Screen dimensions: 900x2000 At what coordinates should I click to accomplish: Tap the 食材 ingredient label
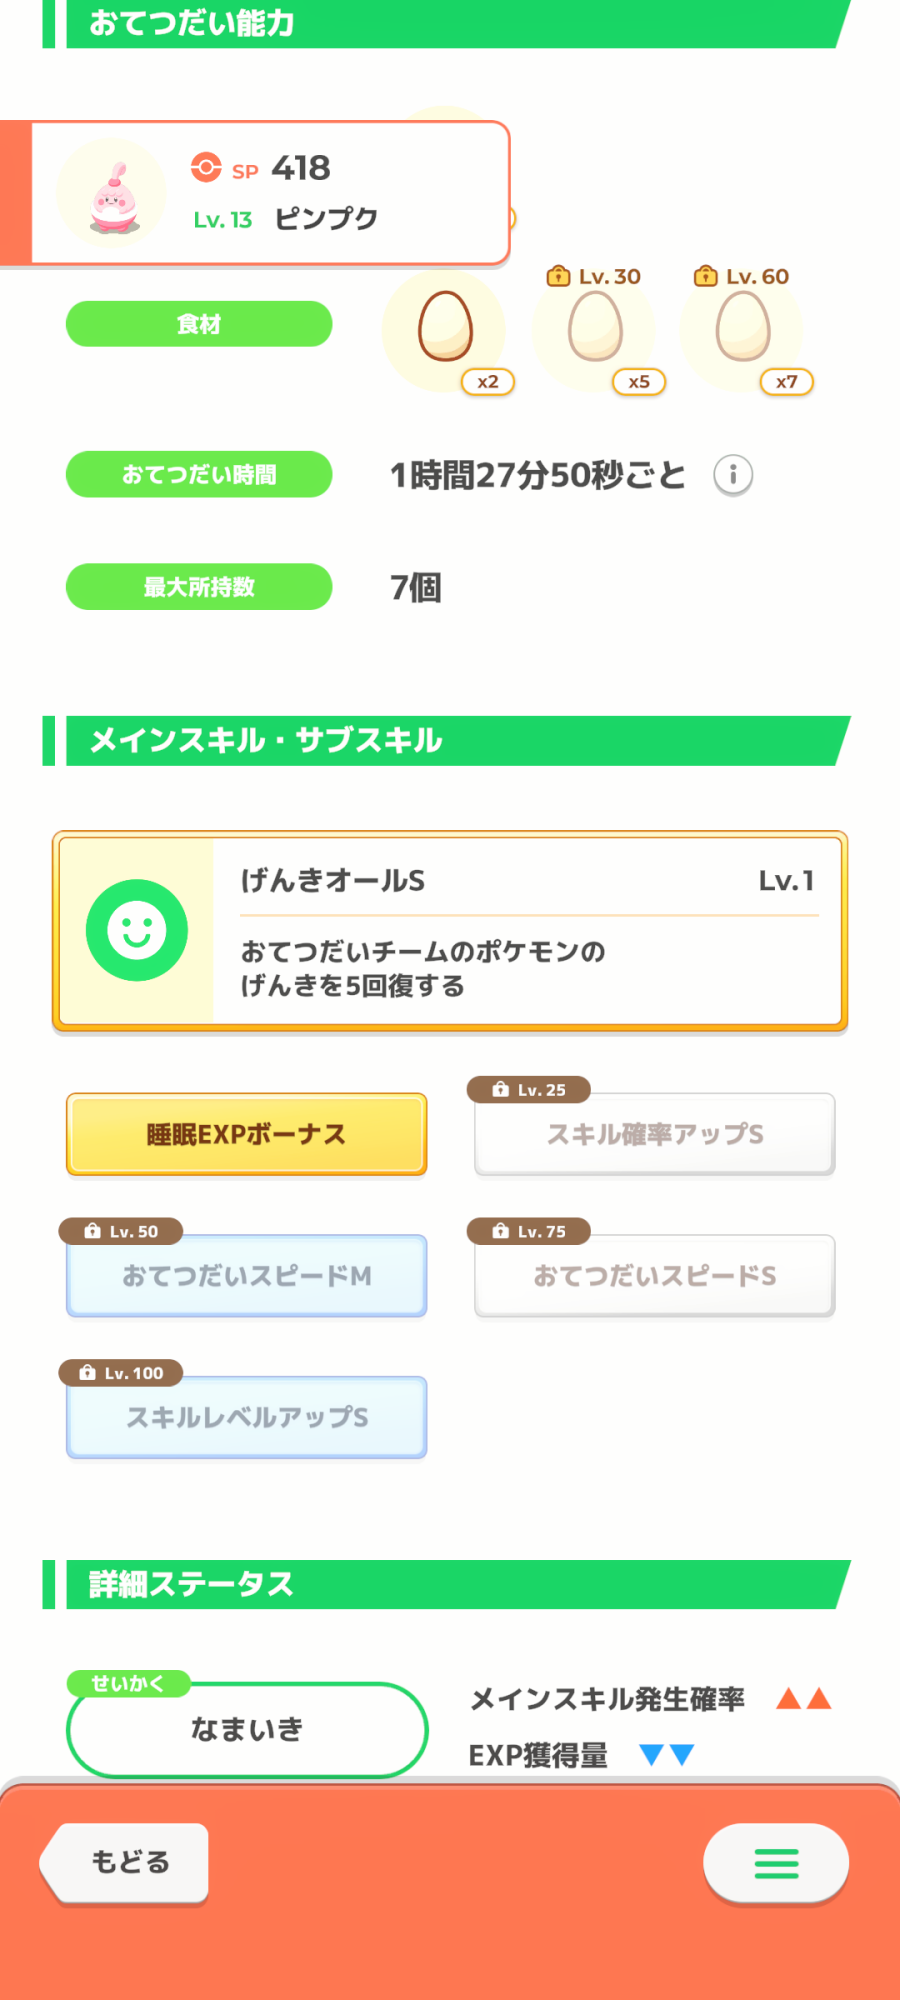tap(199, 324)
